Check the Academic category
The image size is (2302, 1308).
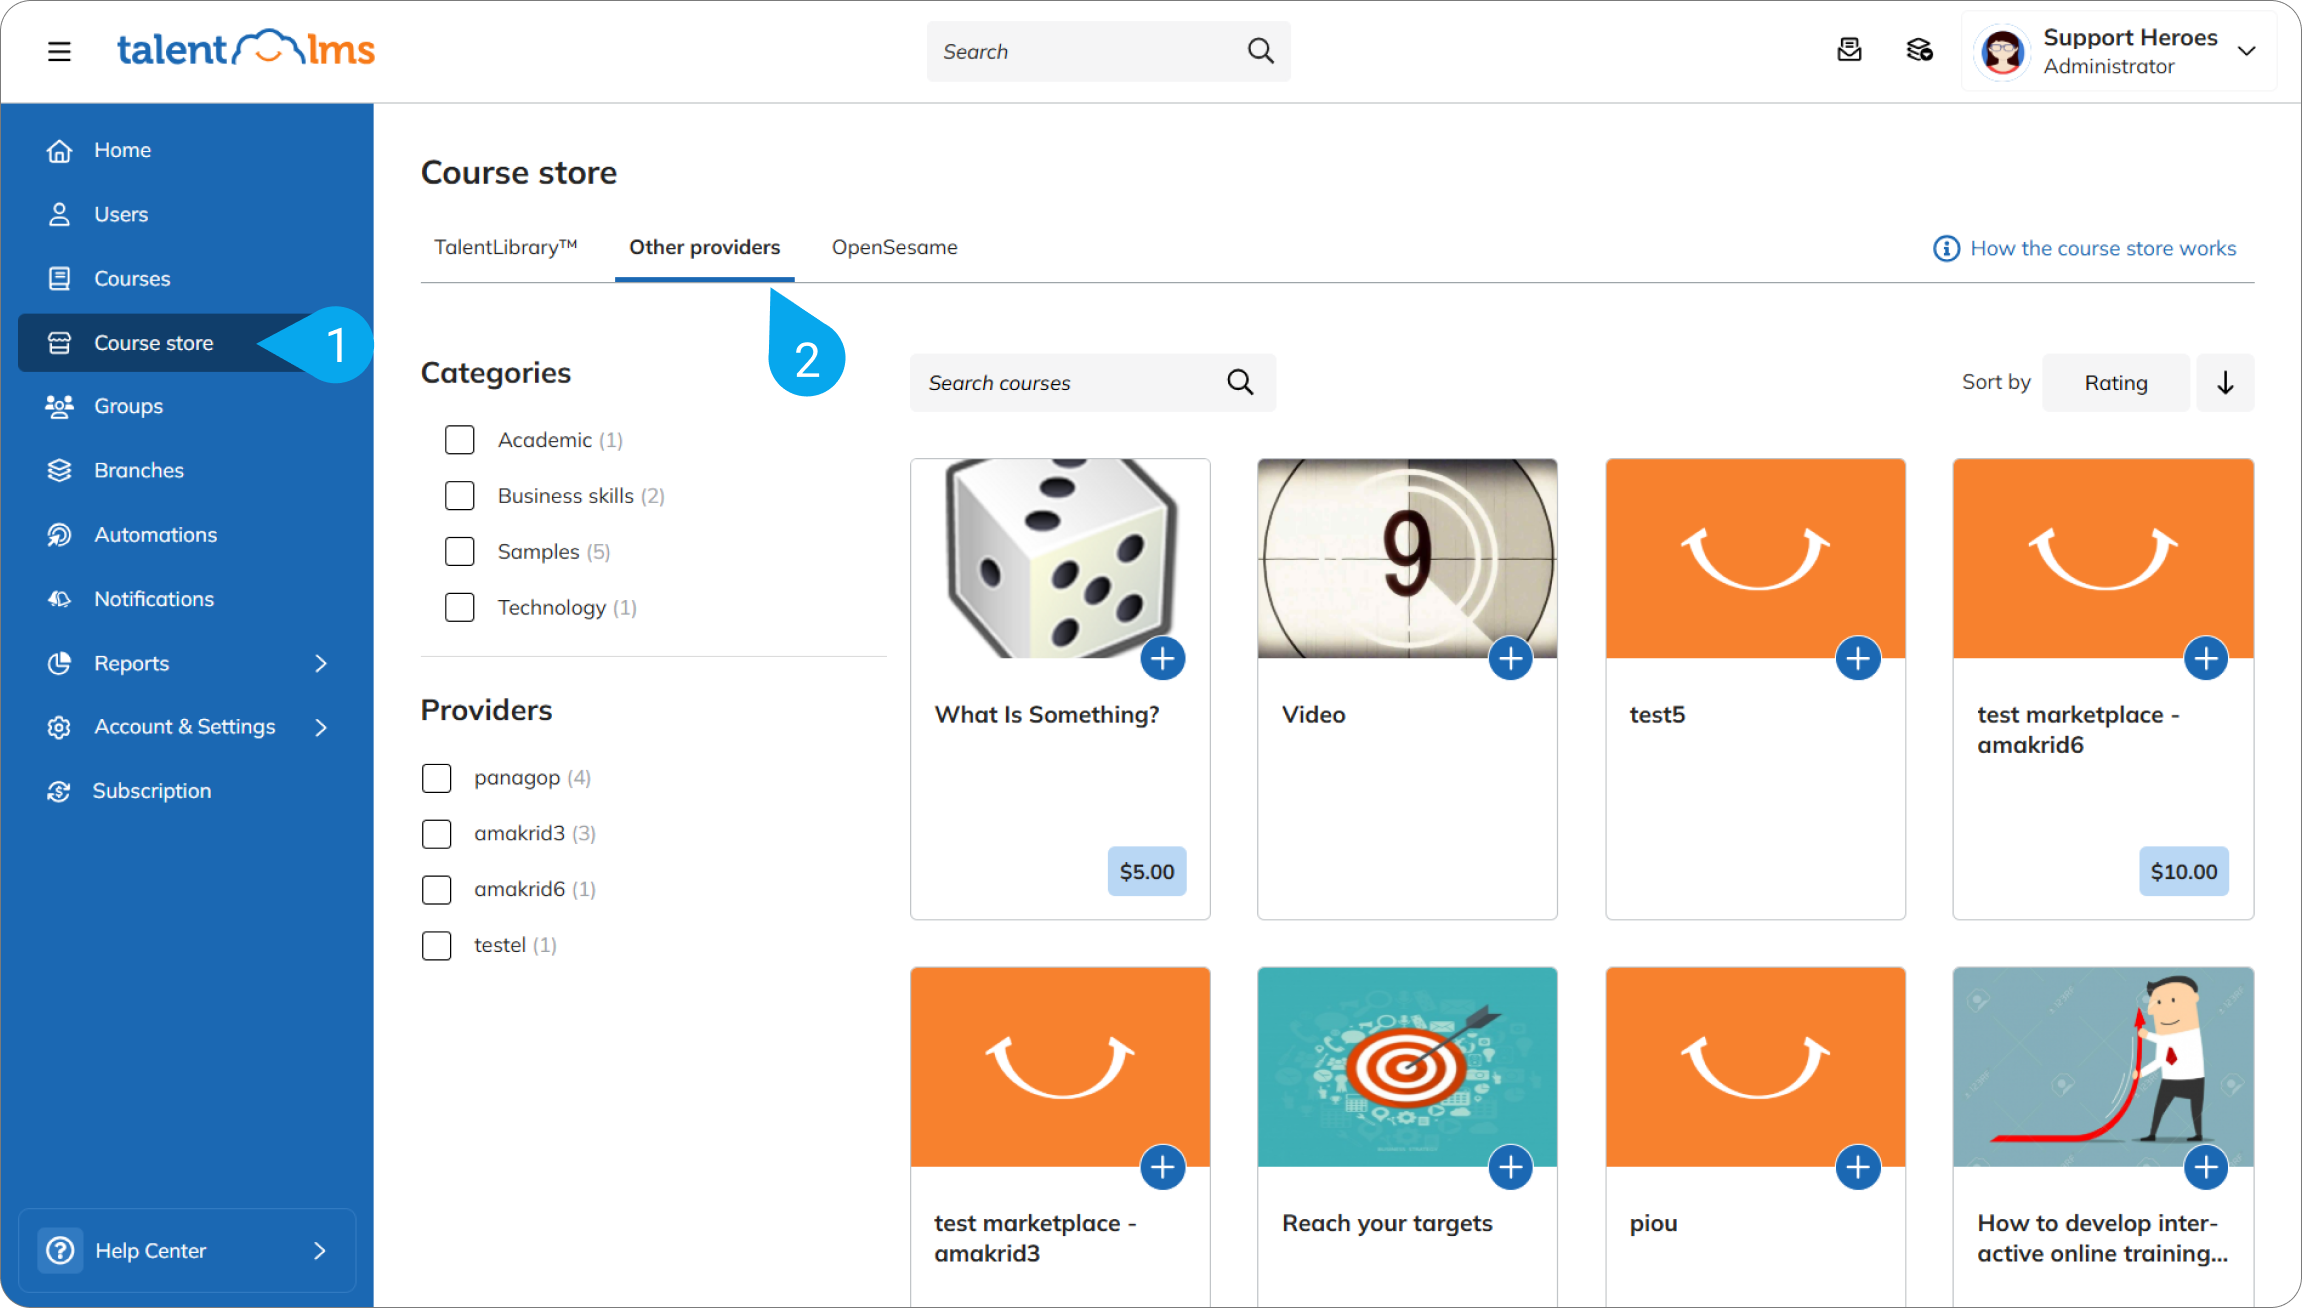coord(460,440)
